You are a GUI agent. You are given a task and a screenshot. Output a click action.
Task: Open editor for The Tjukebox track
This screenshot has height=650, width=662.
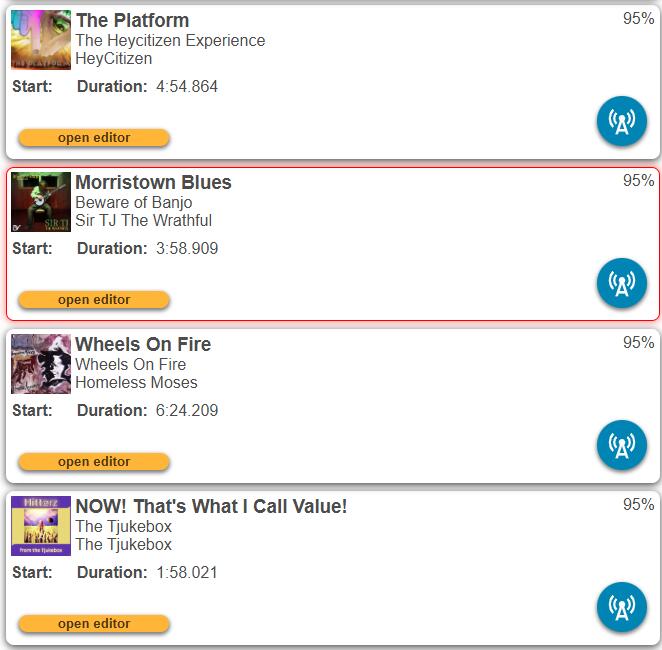94,624
